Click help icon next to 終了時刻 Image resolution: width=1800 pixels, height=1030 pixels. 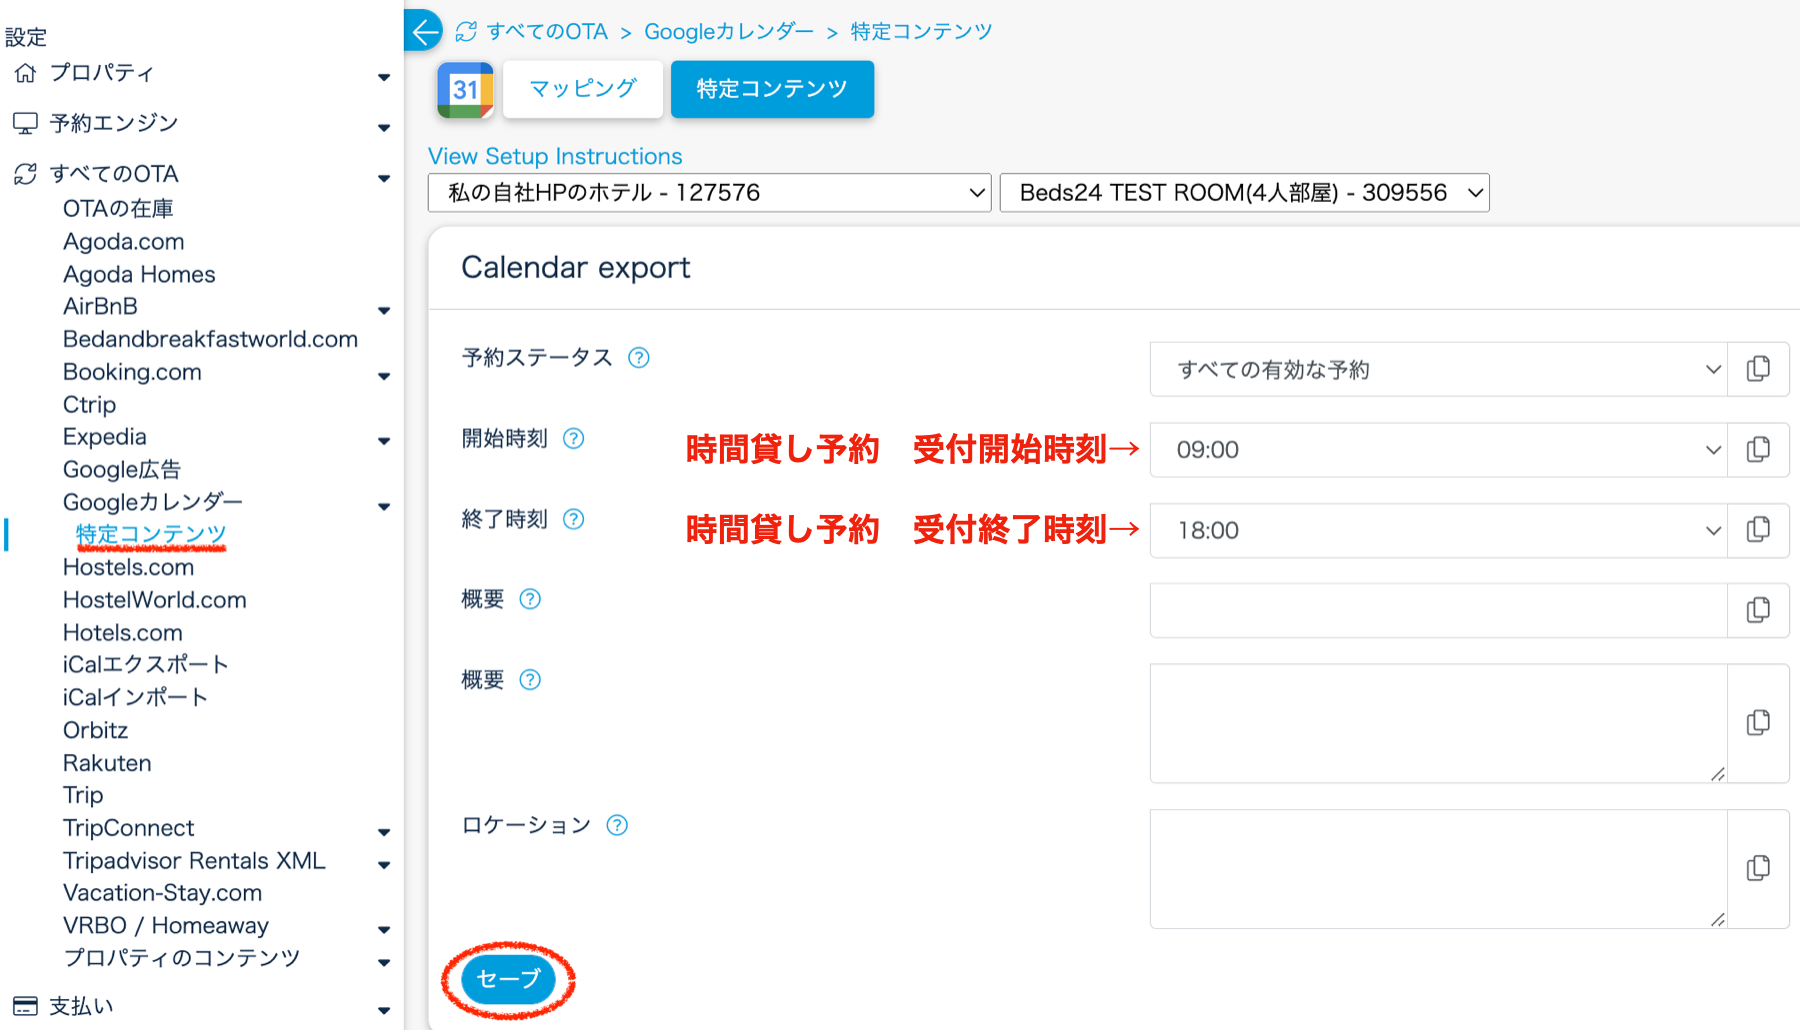(573, 519)
